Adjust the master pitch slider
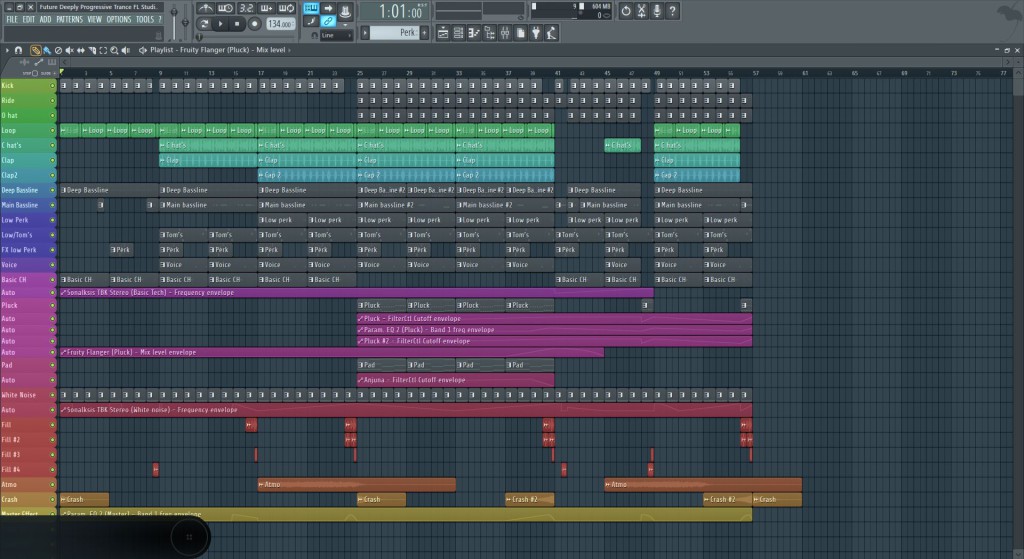The height and width of the screenshot is (559, 1024). 185,21
